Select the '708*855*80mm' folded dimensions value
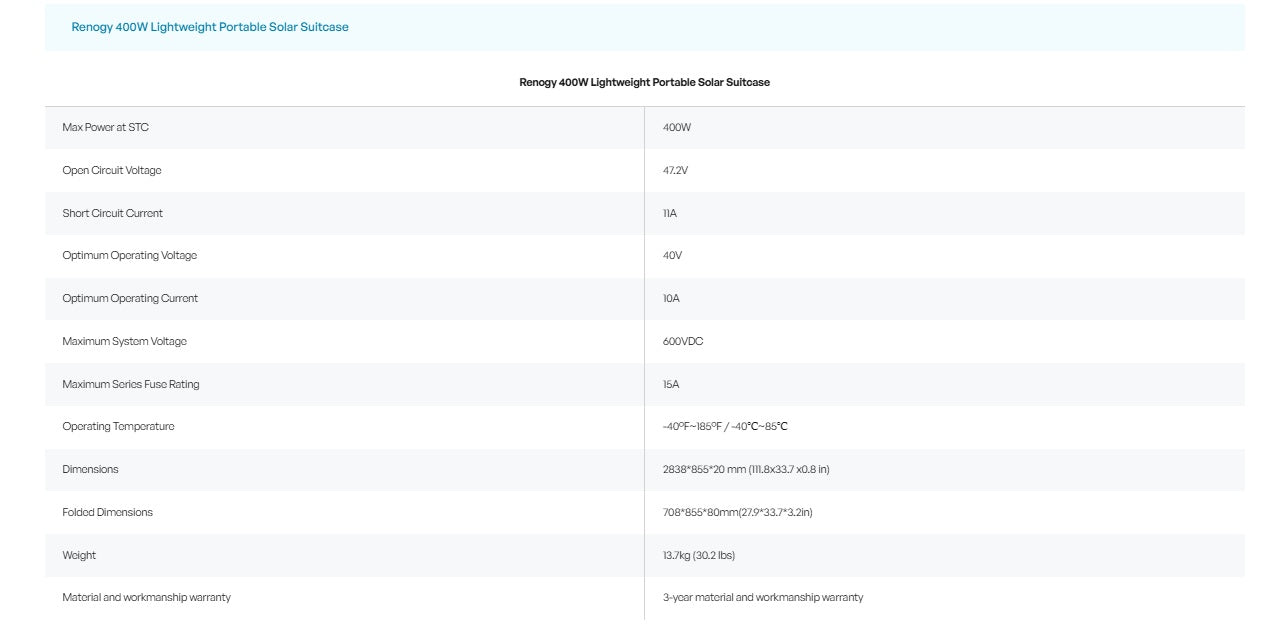This screenshot has width=1268, height=626. 737,512
